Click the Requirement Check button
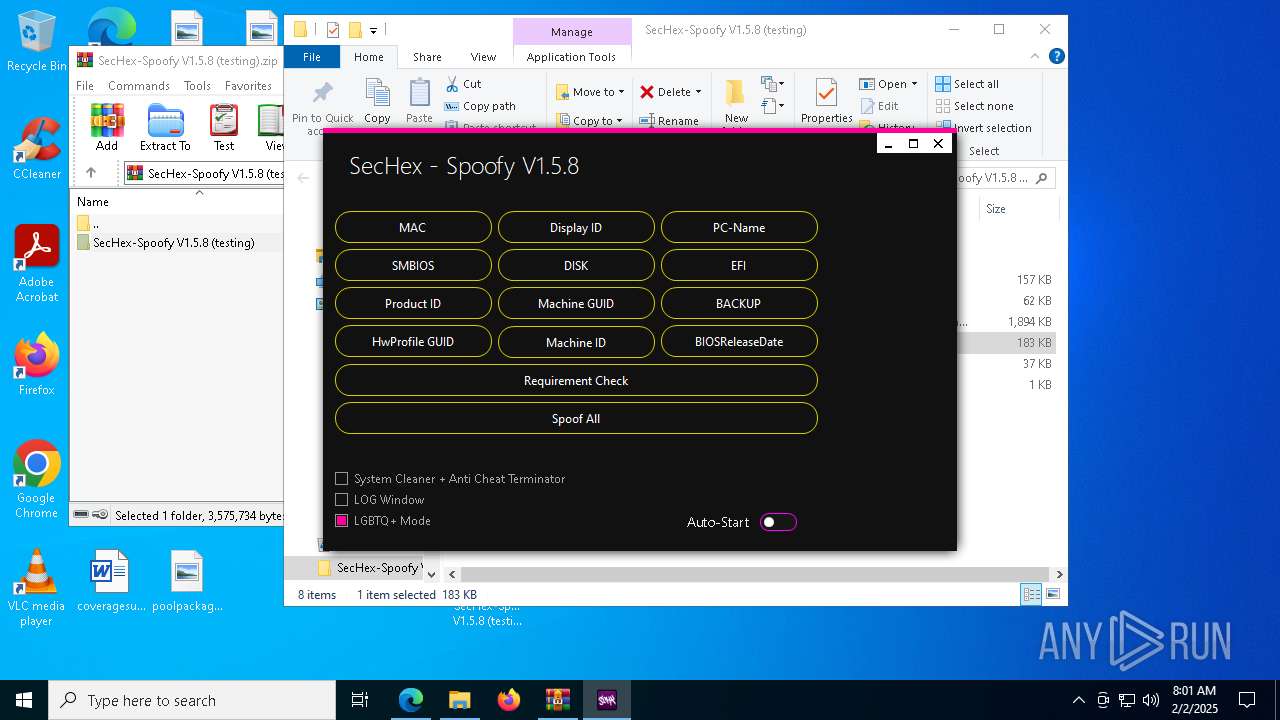The image size is (1280, 720). tap(576, 381)
